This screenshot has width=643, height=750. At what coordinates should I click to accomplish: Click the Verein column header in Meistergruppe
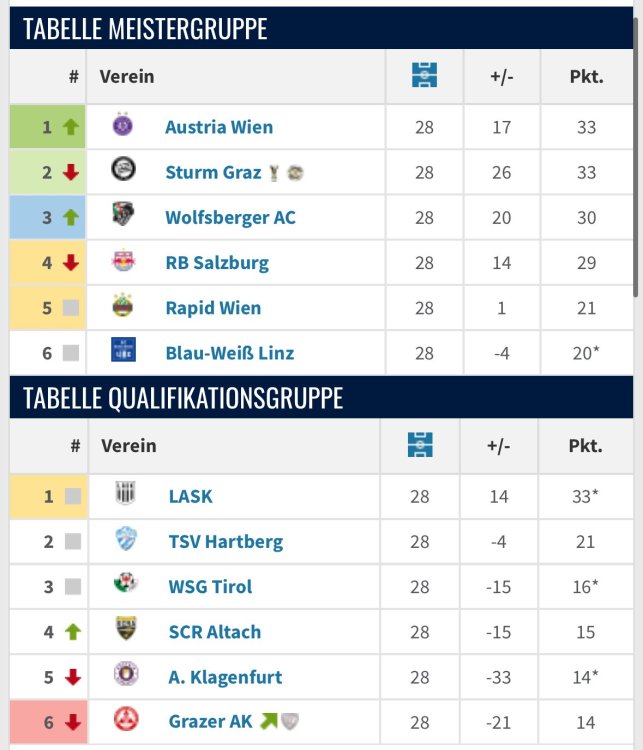(127, 76)
